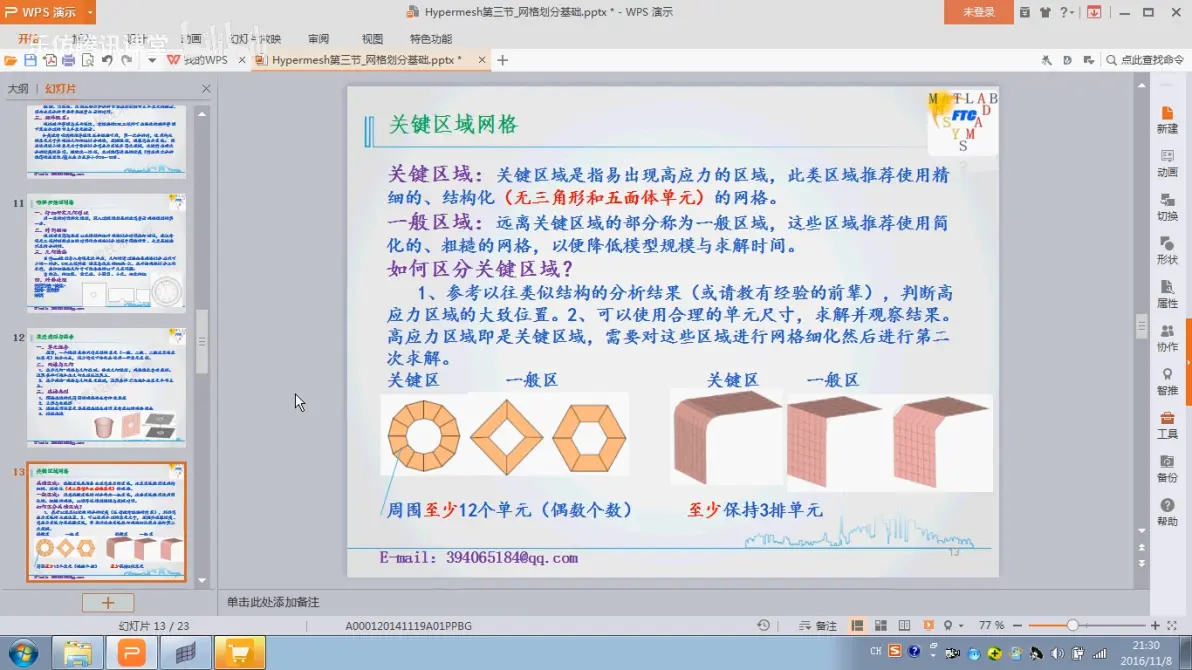The width and height of the screenshot is (1192, 670).
Task: Click the 77 % zoom level
Action: point(991,626)
